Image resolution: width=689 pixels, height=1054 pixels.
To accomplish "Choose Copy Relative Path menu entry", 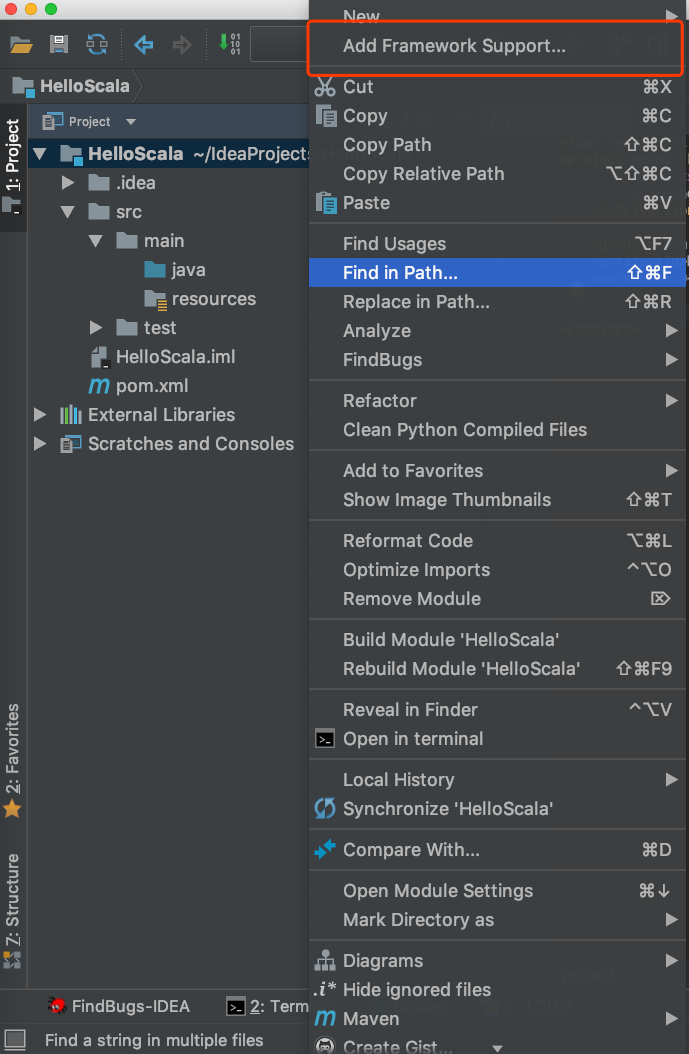I will tap(497, 173).
